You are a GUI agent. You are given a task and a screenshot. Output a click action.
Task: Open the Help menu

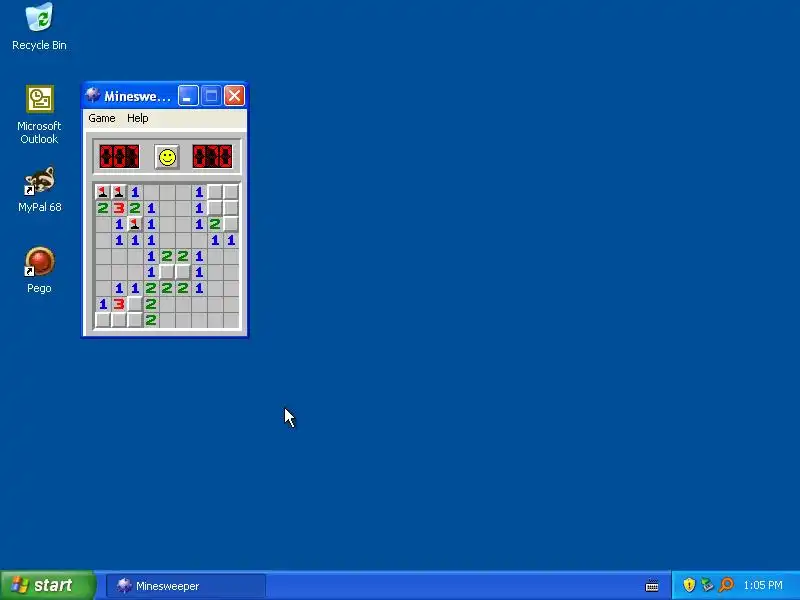tap(138, 118)
